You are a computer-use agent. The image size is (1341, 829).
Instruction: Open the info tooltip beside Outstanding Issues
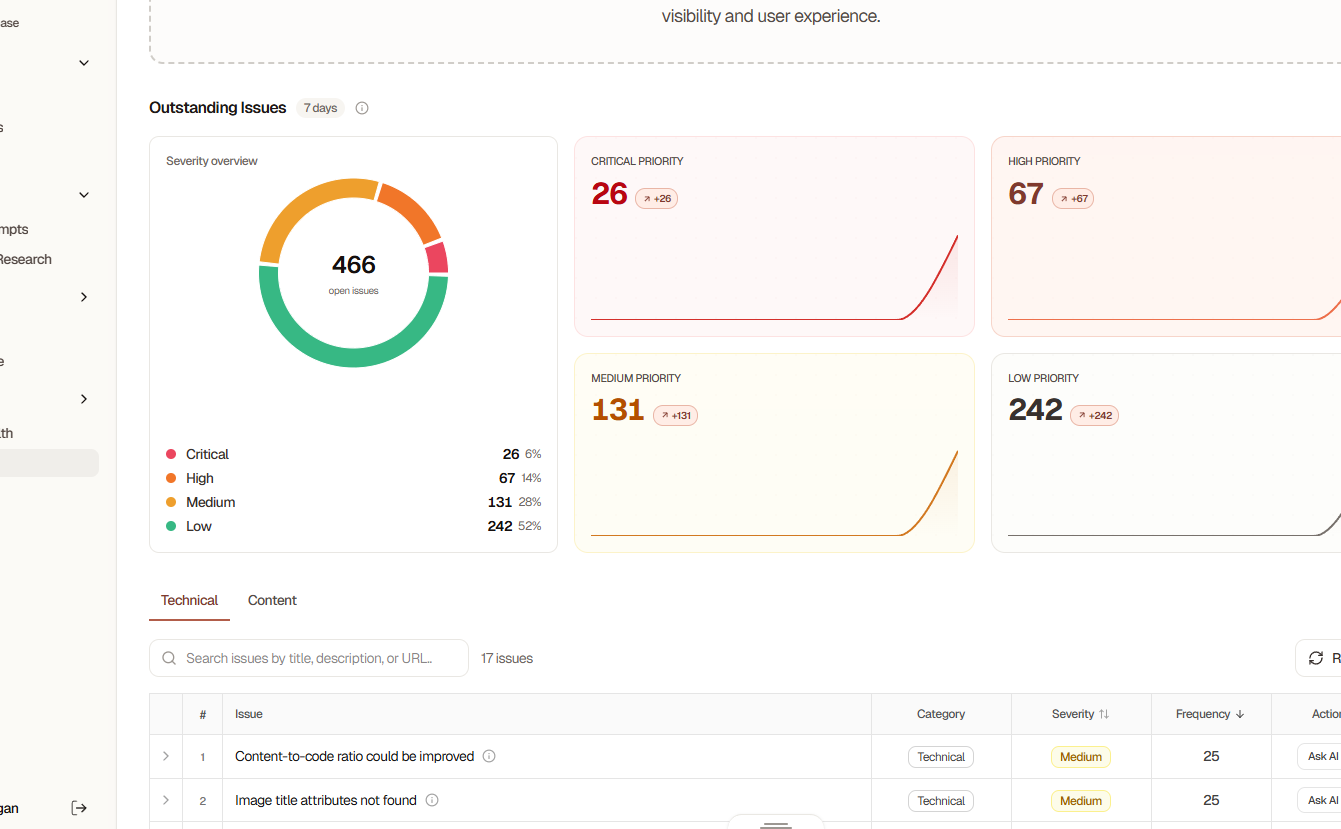pyautogui.click(x=361, y=108)
